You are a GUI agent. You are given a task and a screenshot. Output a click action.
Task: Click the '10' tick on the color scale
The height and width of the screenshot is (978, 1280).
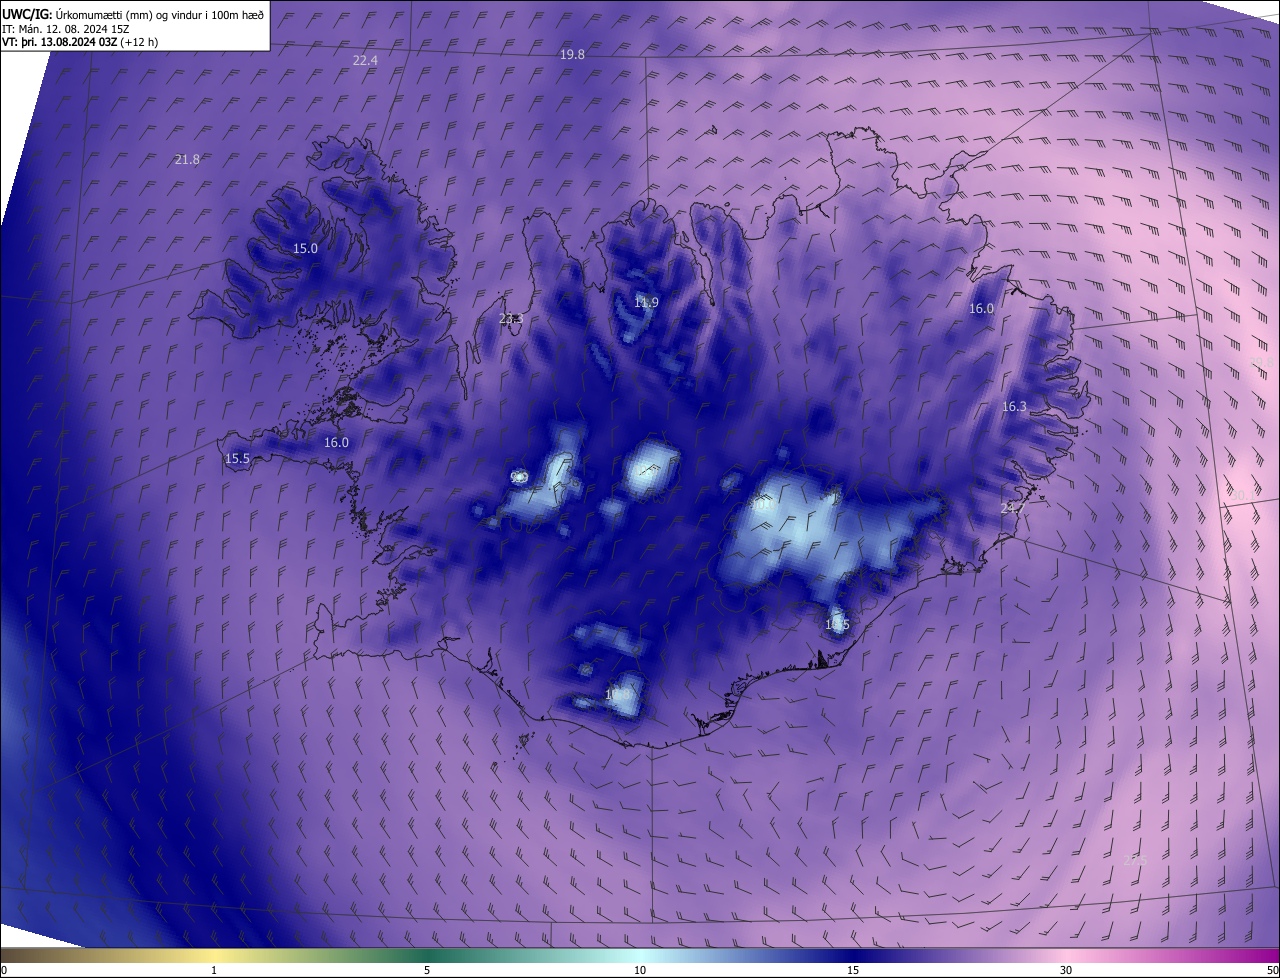pos(640,970)
